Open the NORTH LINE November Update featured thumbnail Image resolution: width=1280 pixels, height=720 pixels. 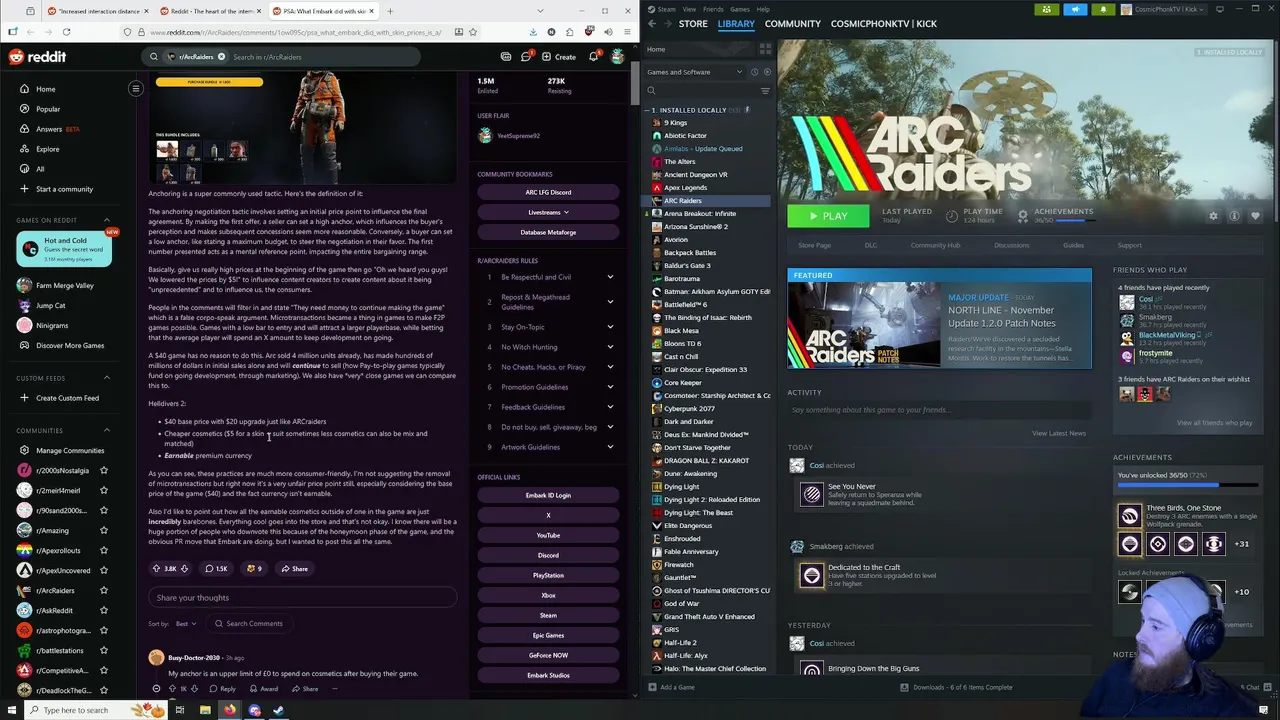point(864,325)
